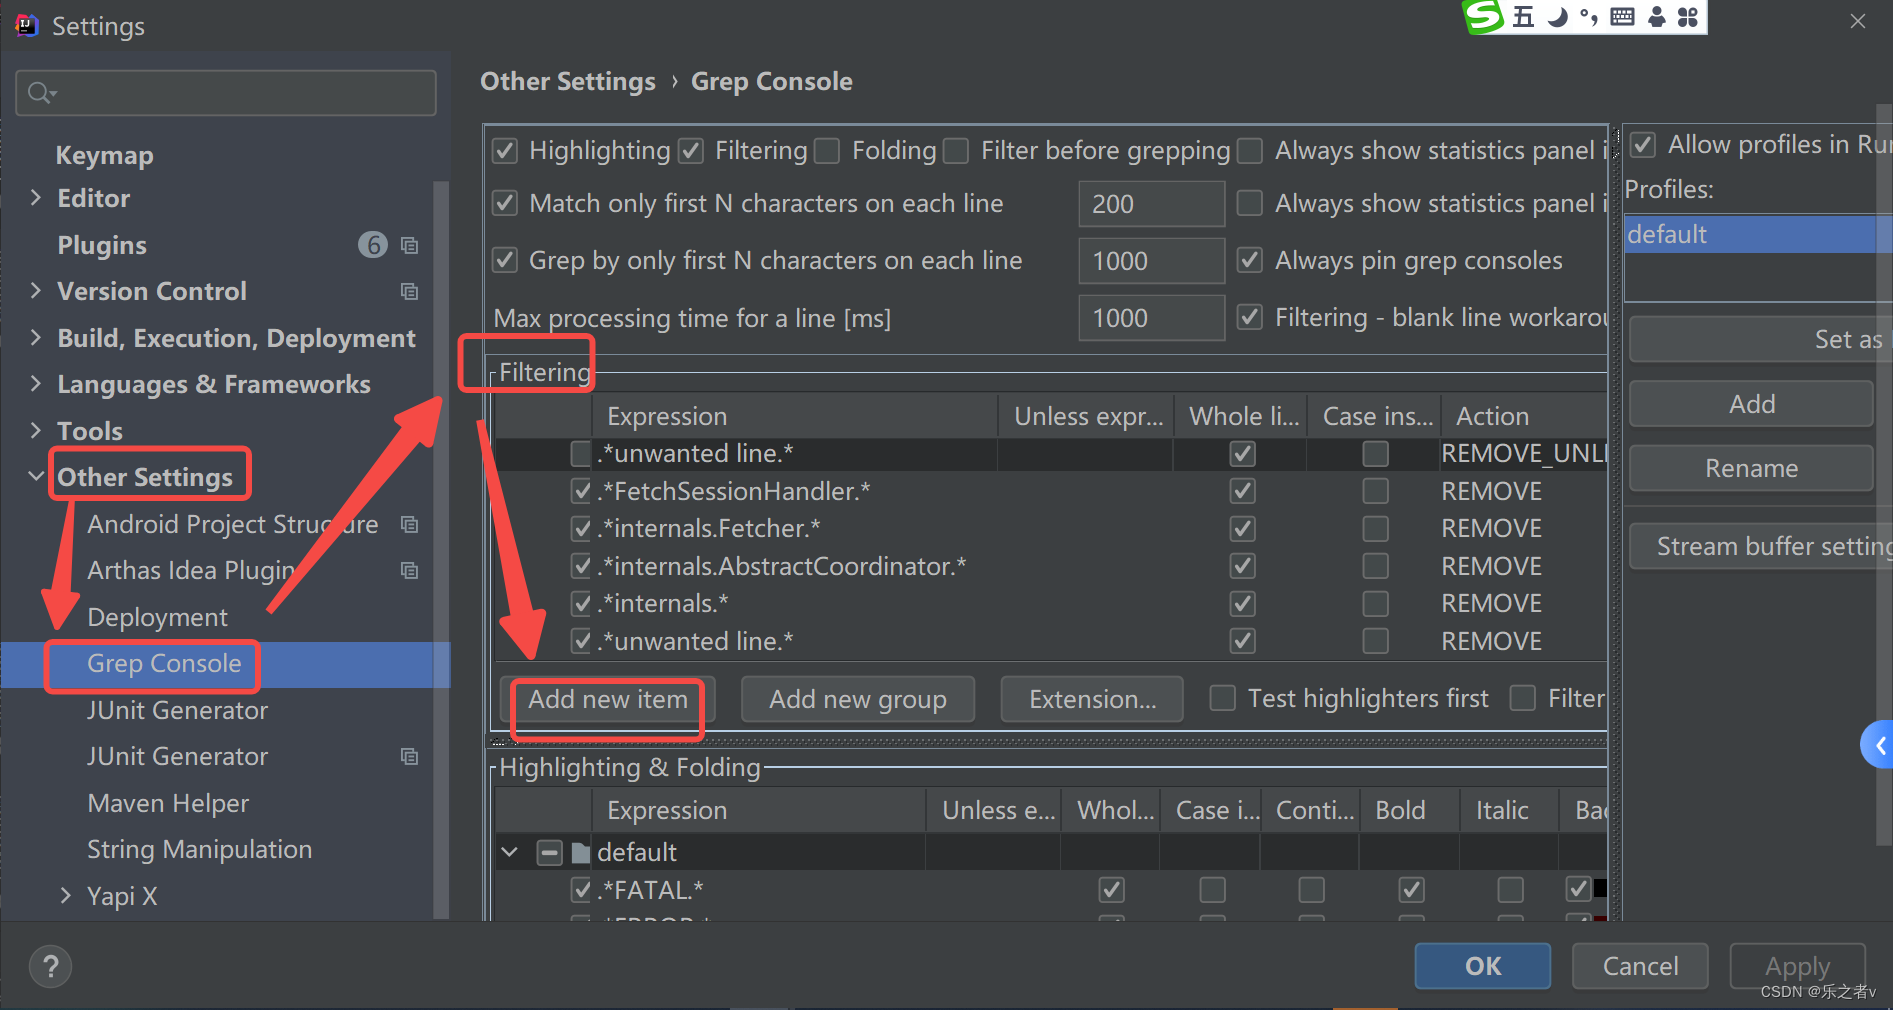Click the folder icon of default group
The height and width of the screenshot is (1010, 1893).
(581, 853)
